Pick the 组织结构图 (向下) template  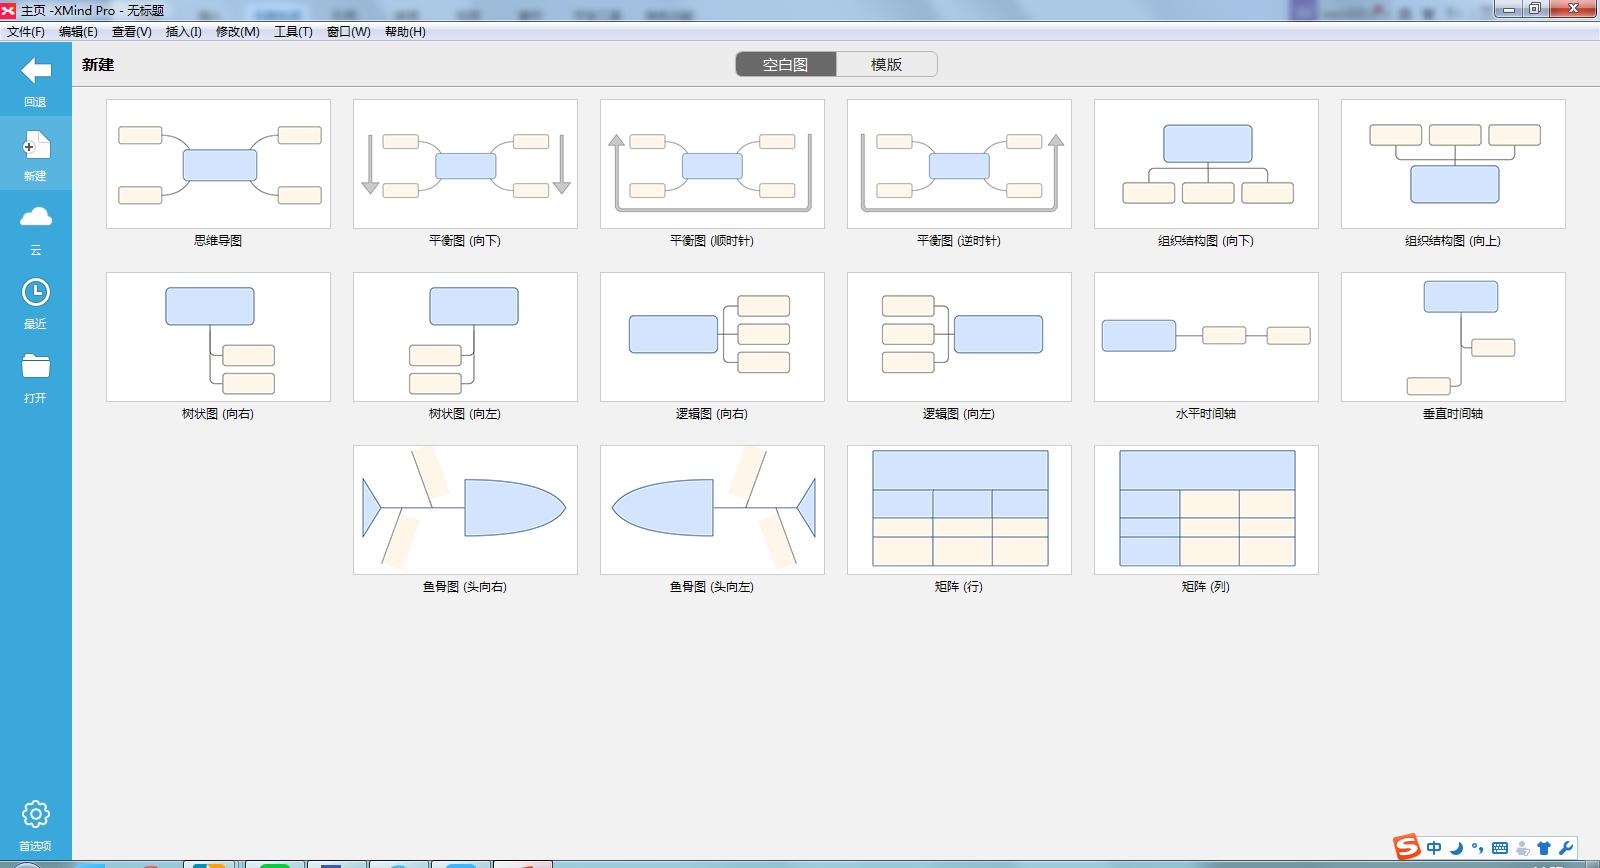(x=1206, y=164)
